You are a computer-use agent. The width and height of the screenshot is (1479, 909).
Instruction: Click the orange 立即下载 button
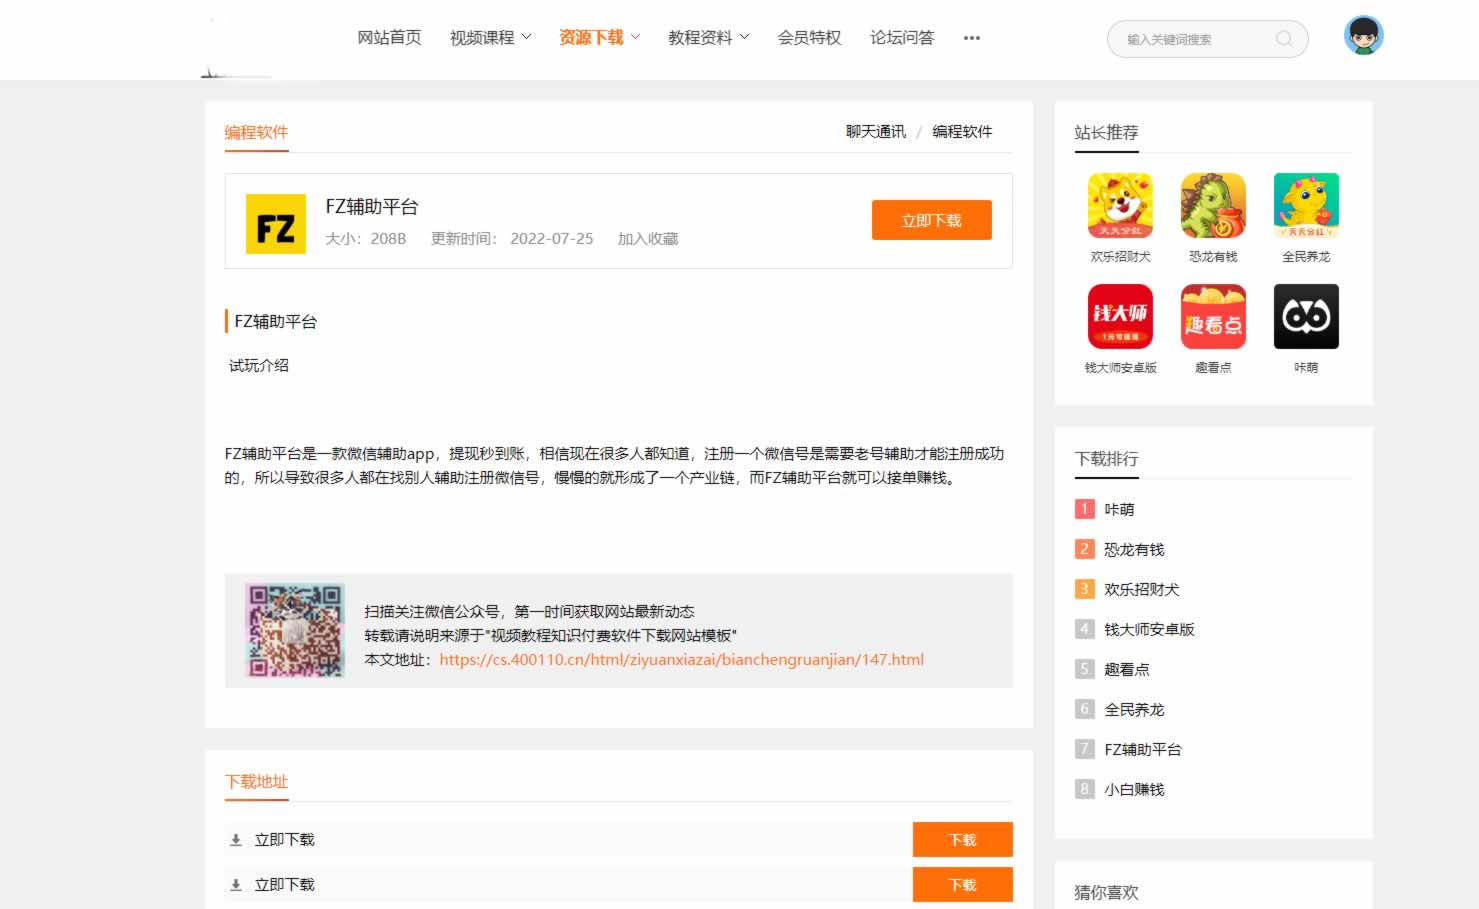point(931,220)
